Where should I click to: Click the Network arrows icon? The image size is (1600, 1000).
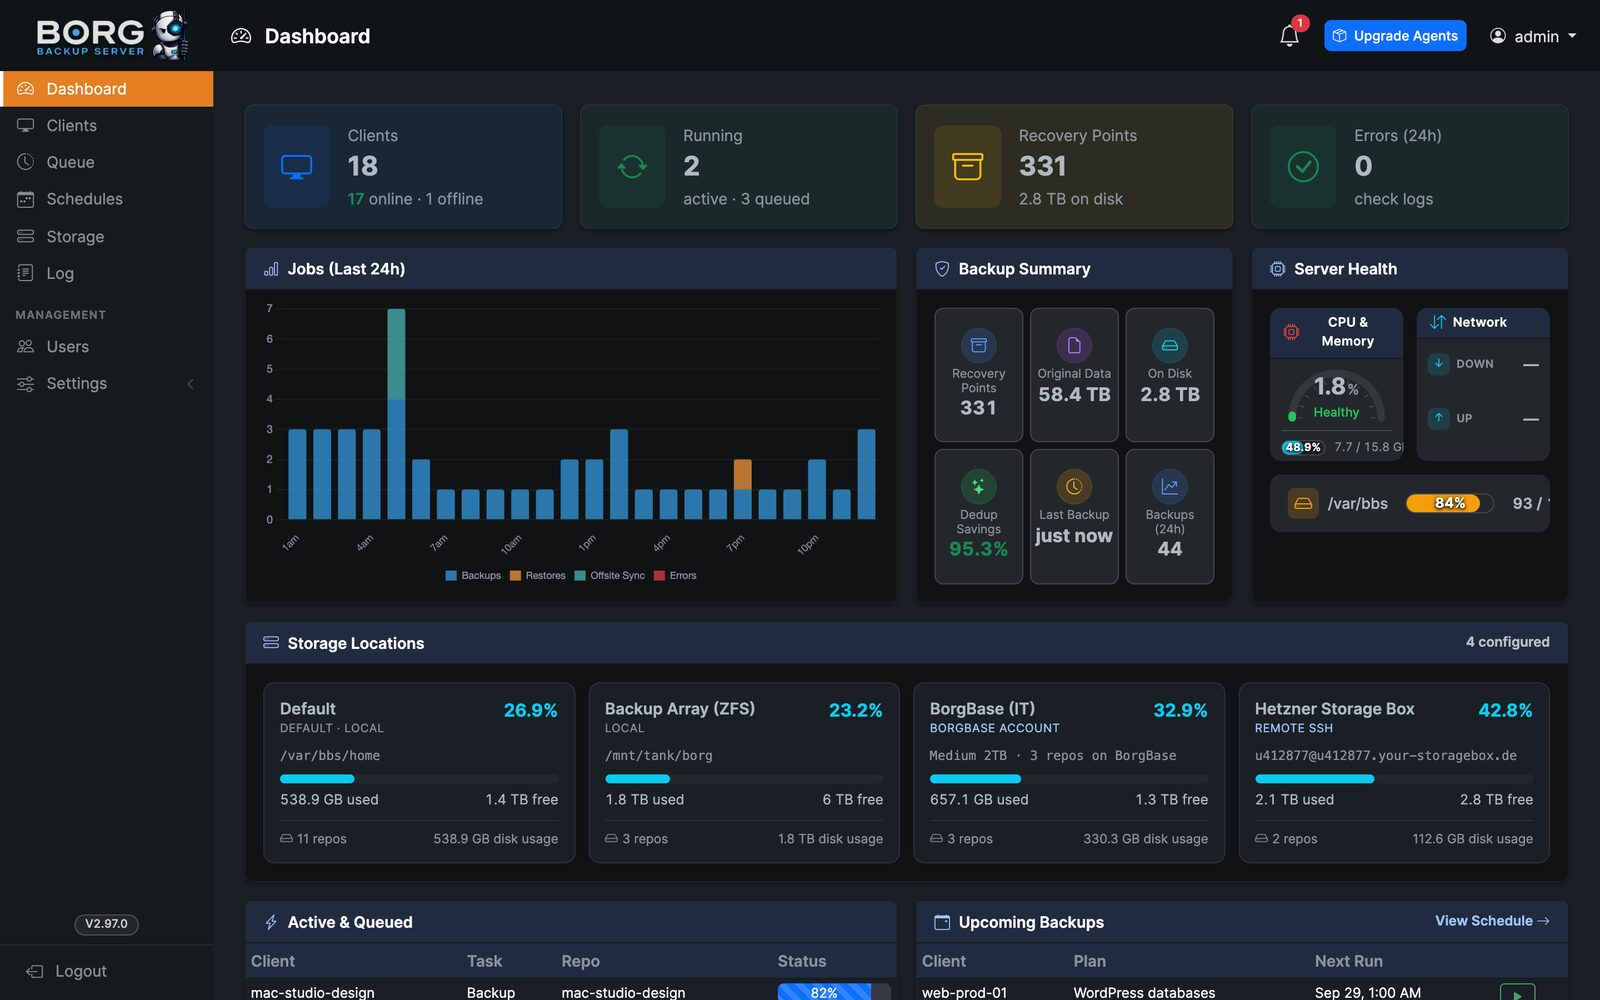[1437, 322]
